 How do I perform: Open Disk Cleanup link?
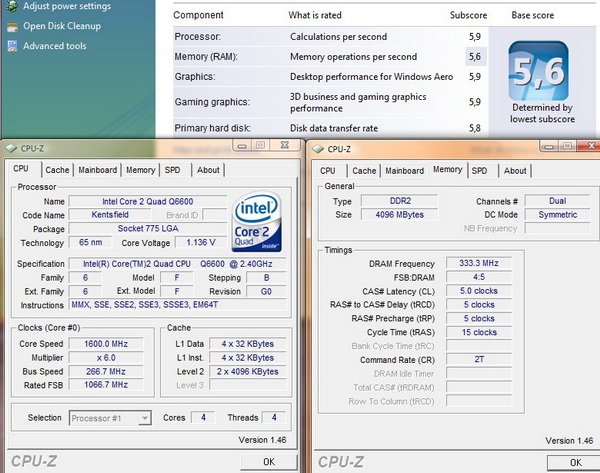click(62, 26)
